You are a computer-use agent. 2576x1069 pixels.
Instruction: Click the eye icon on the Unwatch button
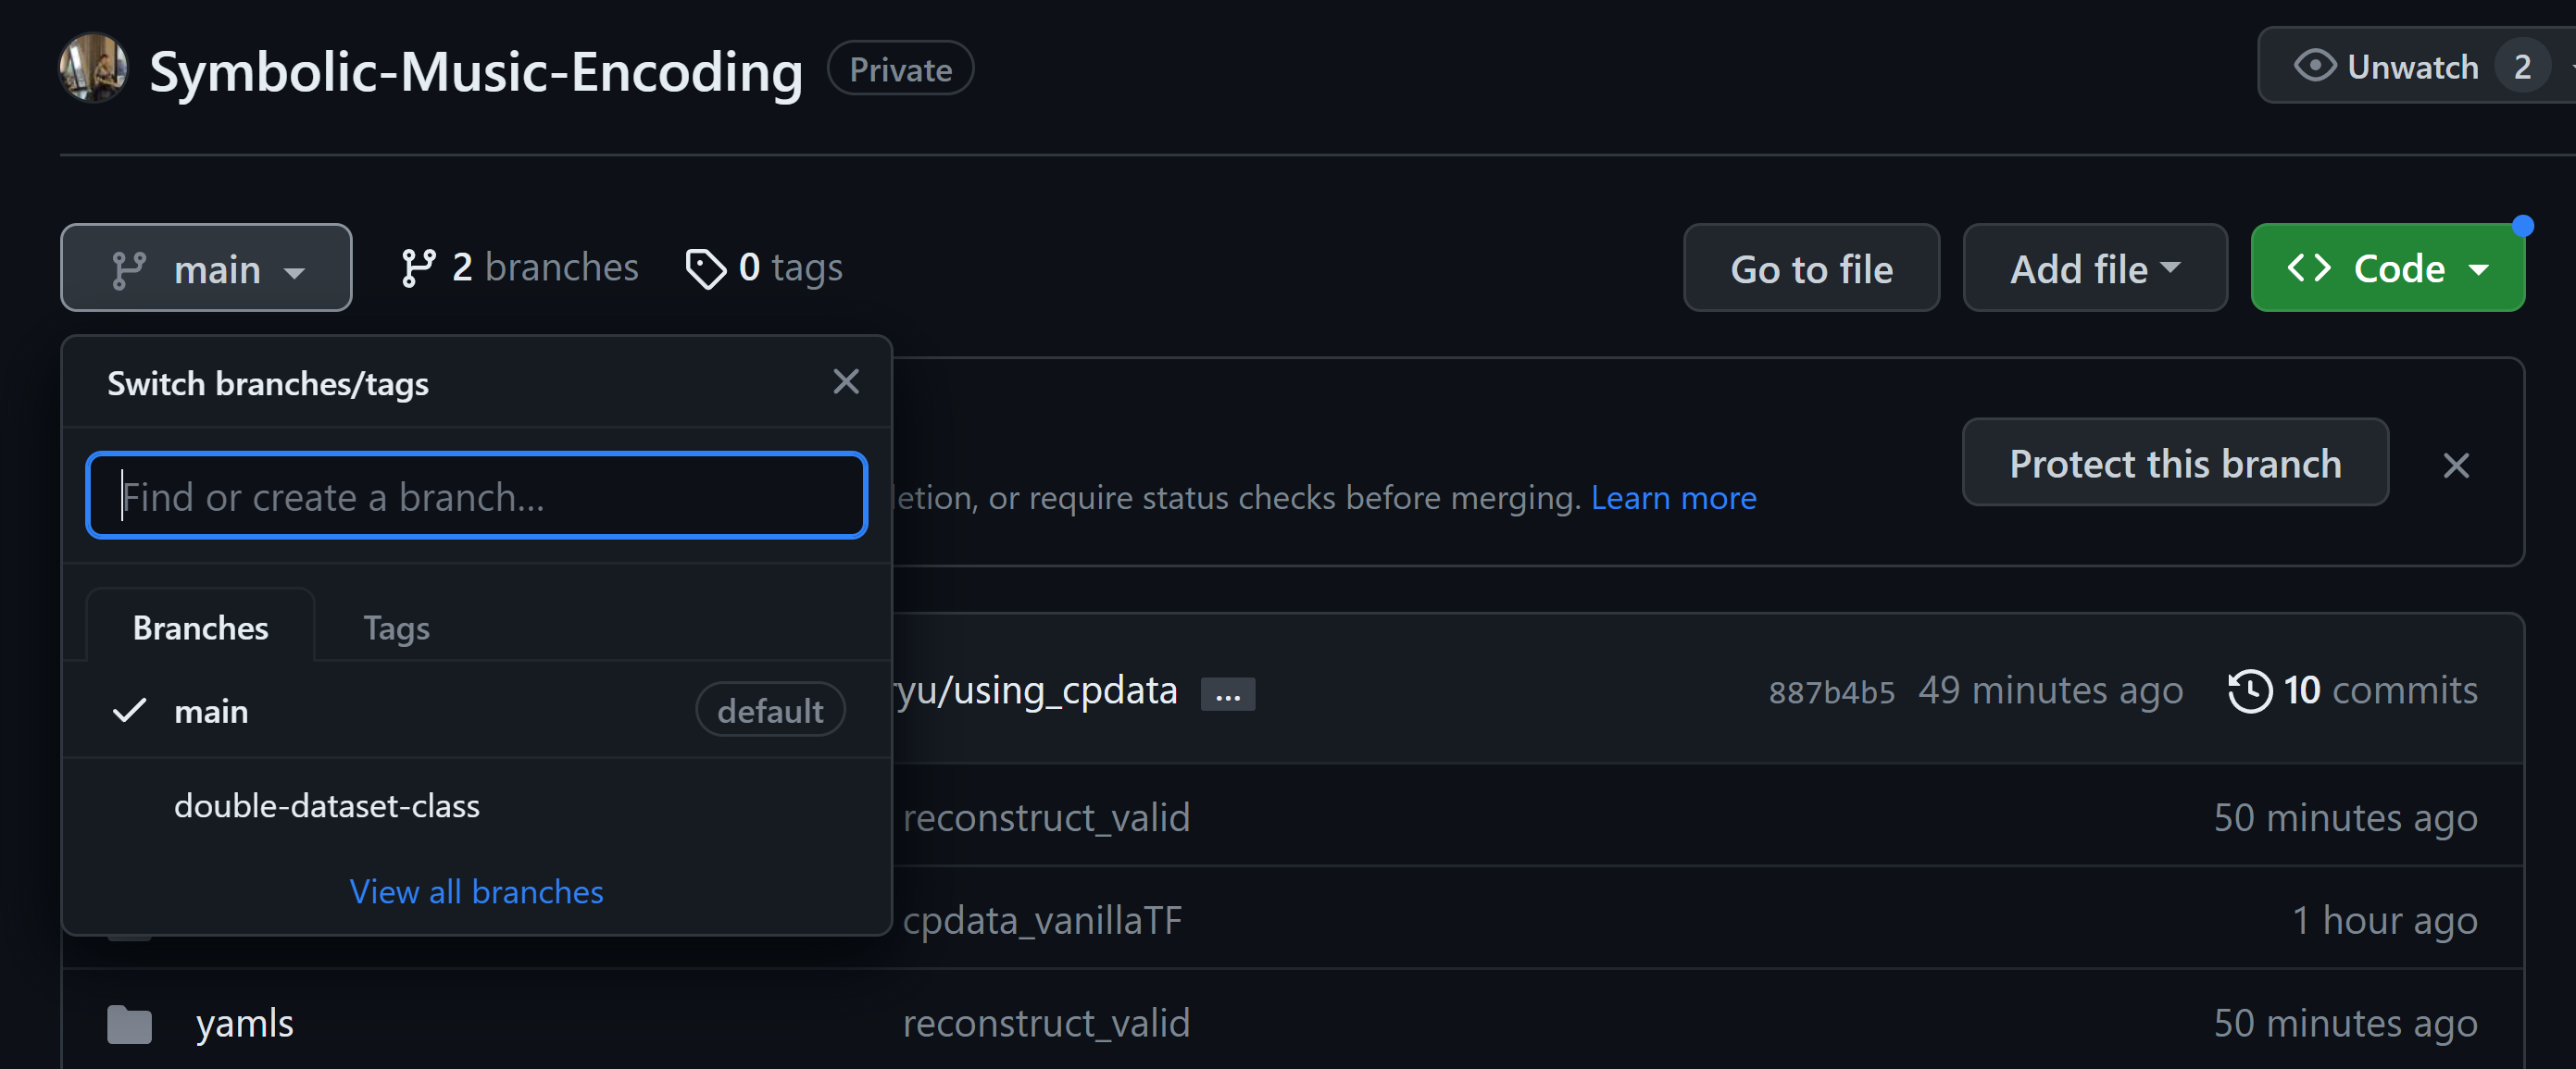tap(2316, 65)
